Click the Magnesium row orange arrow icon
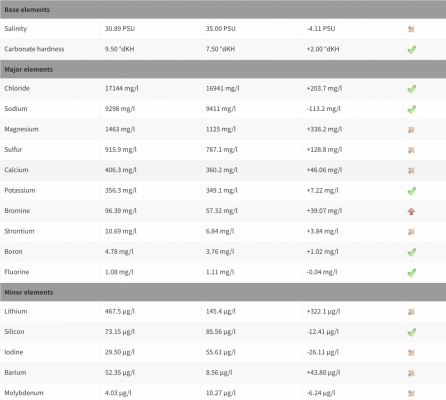This screenshot has height=400, width=446. click(x=411, y=130)
